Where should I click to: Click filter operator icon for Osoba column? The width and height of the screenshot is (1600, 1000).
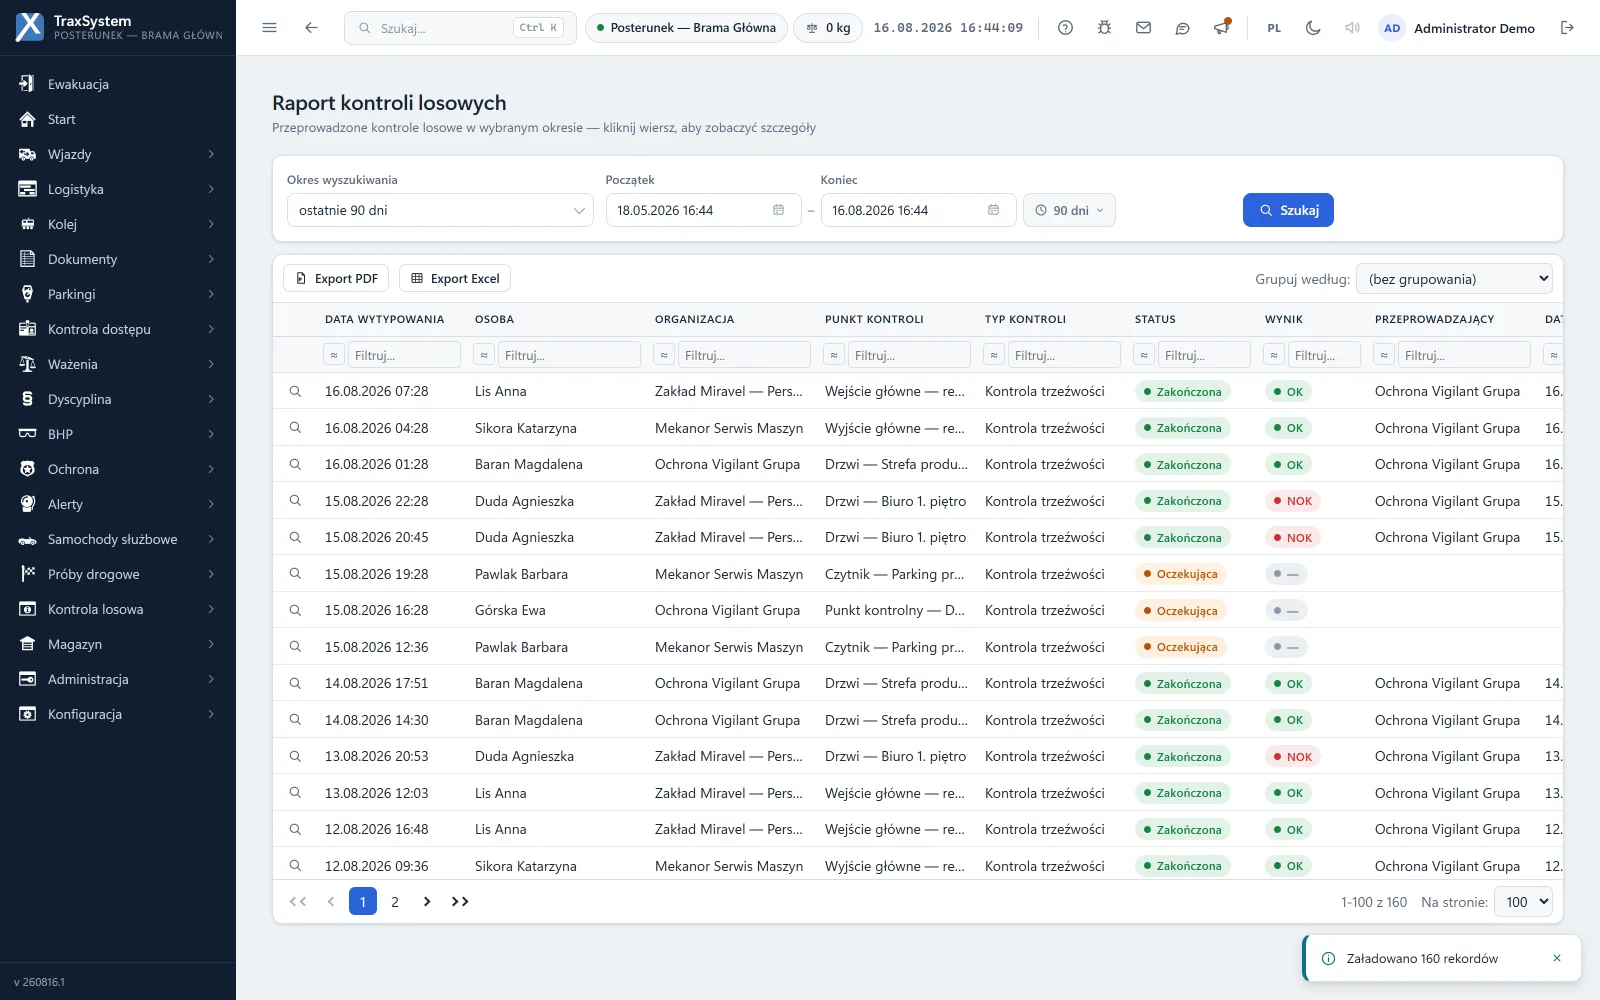point(484,355)
